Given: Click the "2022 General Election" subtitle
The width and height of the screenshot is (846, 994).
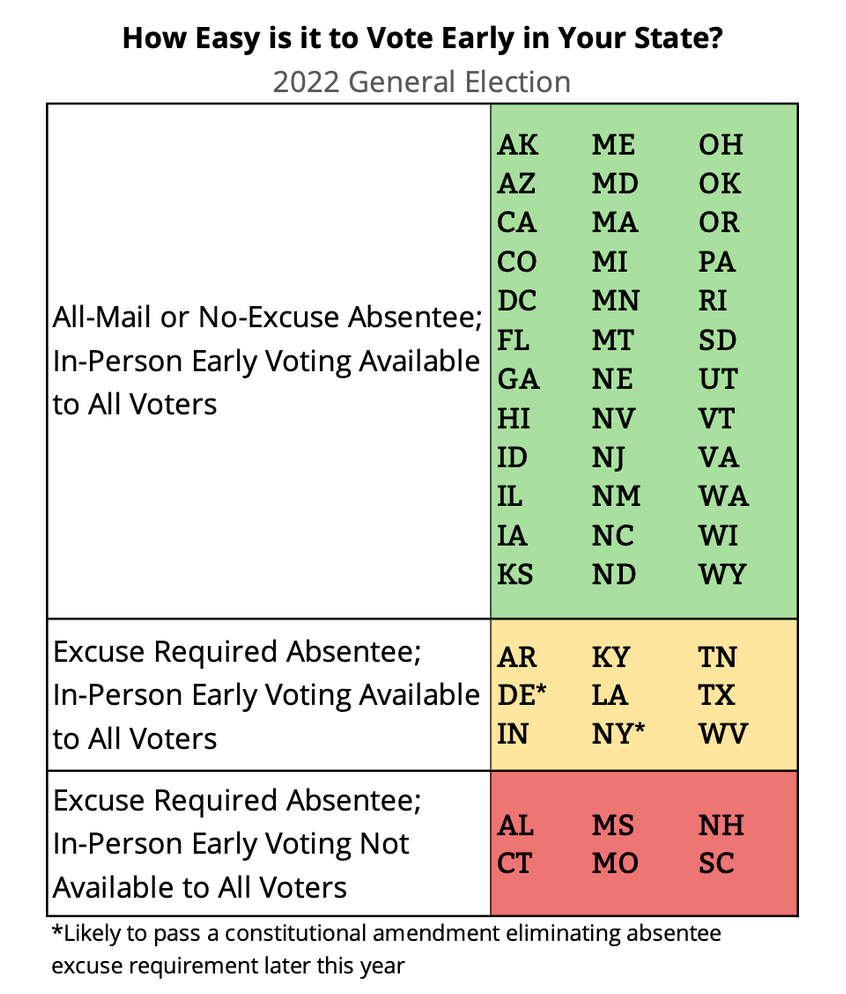Looking at the screenshot, I should 422,81.
